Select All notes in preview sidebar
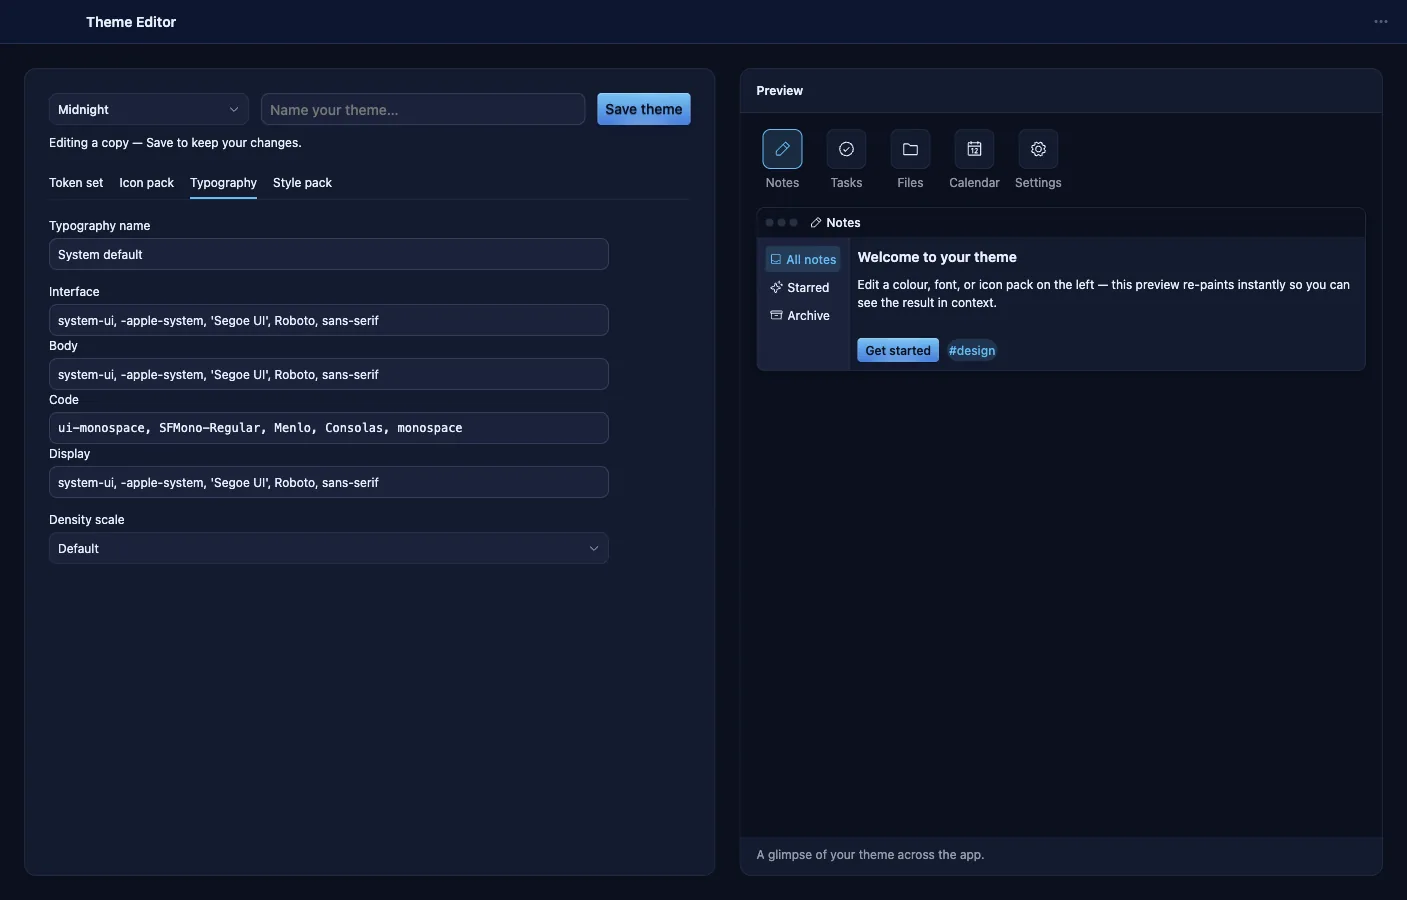This screenshot has width=1407, height=900. (x=803, y=260)
